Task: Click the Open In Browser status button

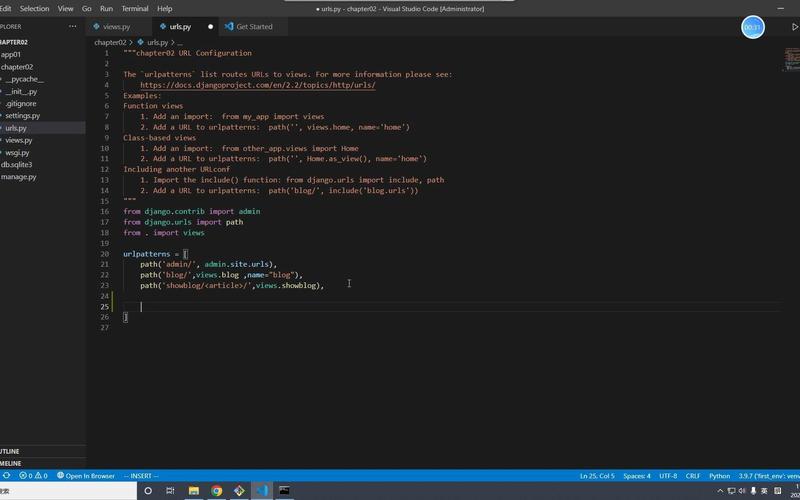Action: click(86, 476)
